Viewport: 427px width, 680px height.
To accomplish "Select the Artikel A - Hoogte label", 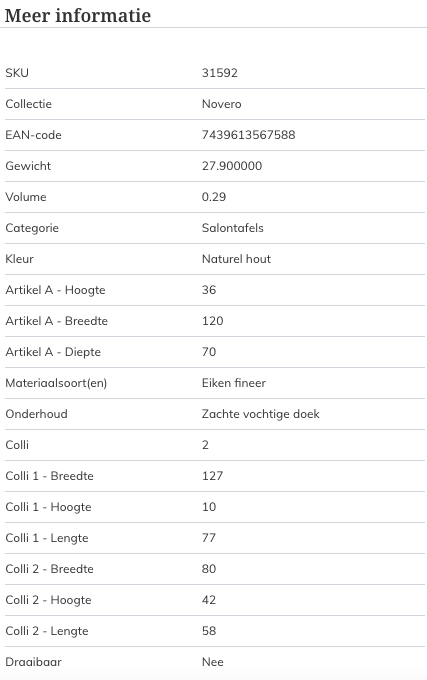I will 55,290.
